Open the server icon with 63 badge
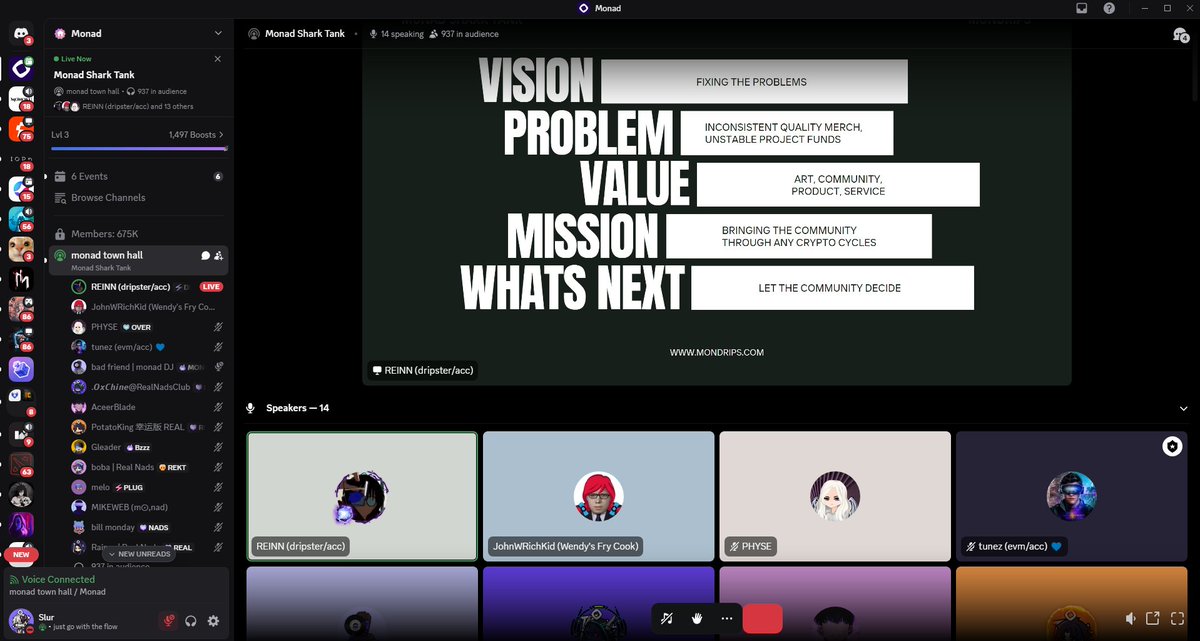 (21, 464)
